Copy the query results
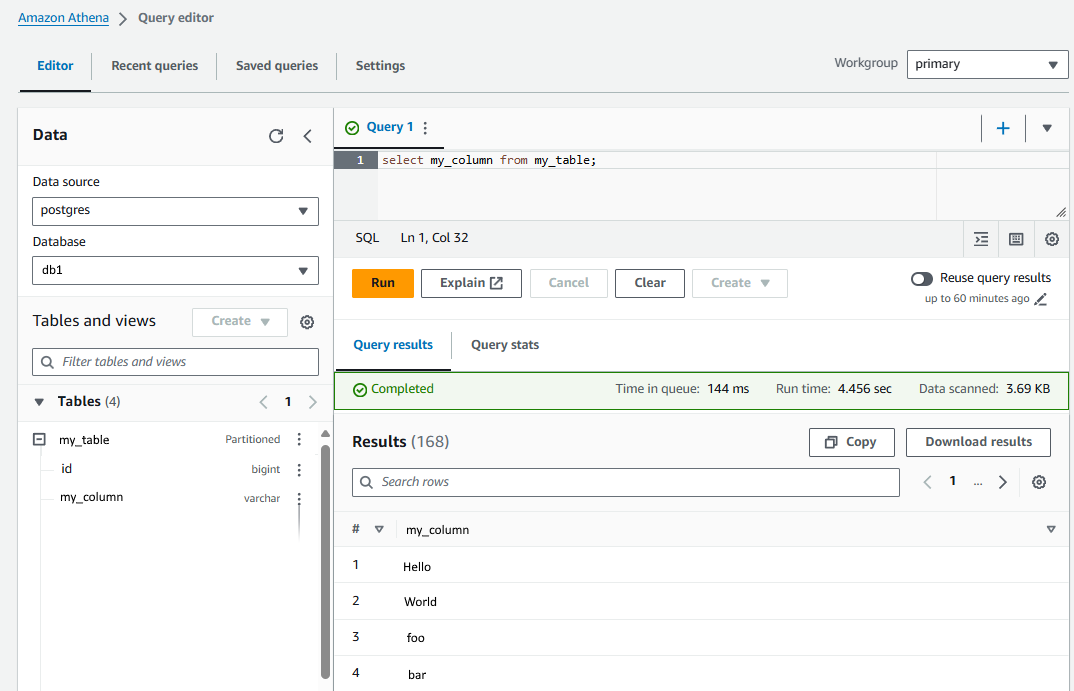The width and height of the screenshot is (1074, 691). point(851,442)
